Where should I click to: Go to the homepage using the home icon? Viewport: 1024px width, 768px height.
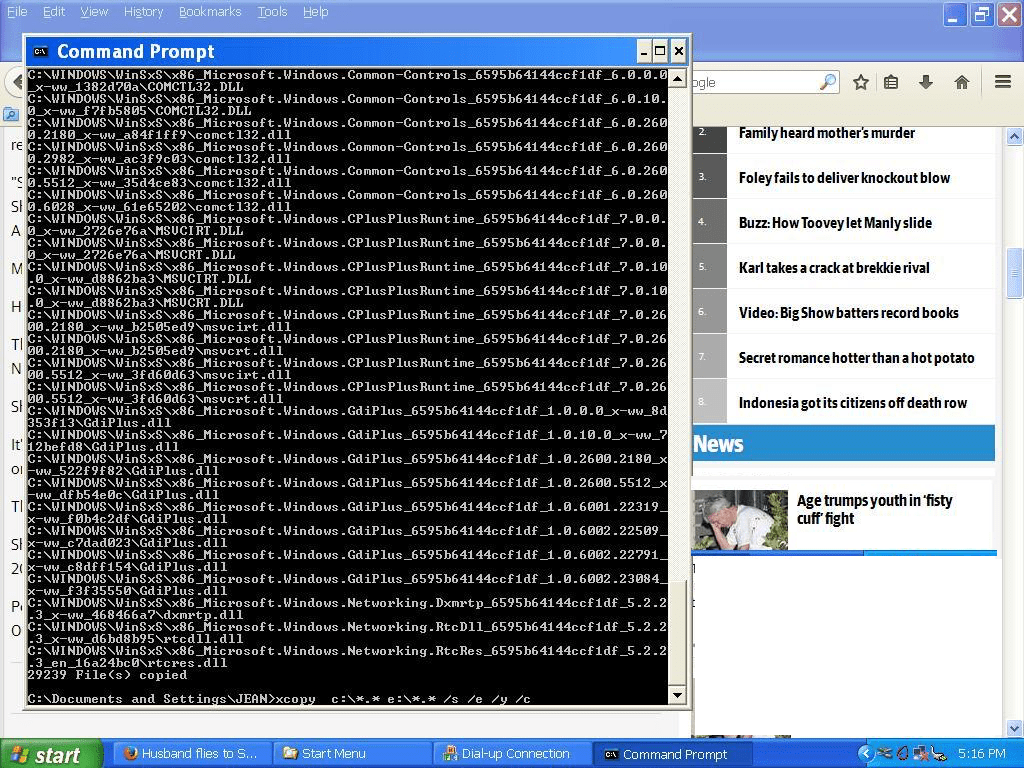click(x=963, y=82)
